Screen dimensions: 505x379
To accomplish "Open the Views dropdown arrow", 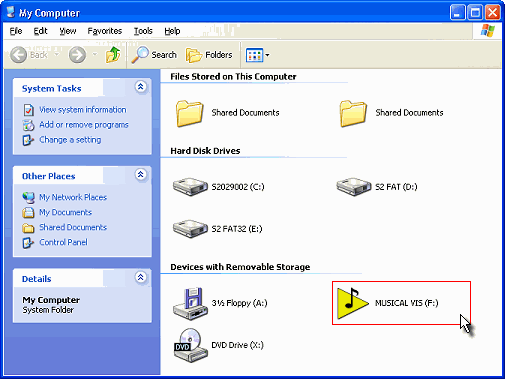I will (x=267, y=55).
